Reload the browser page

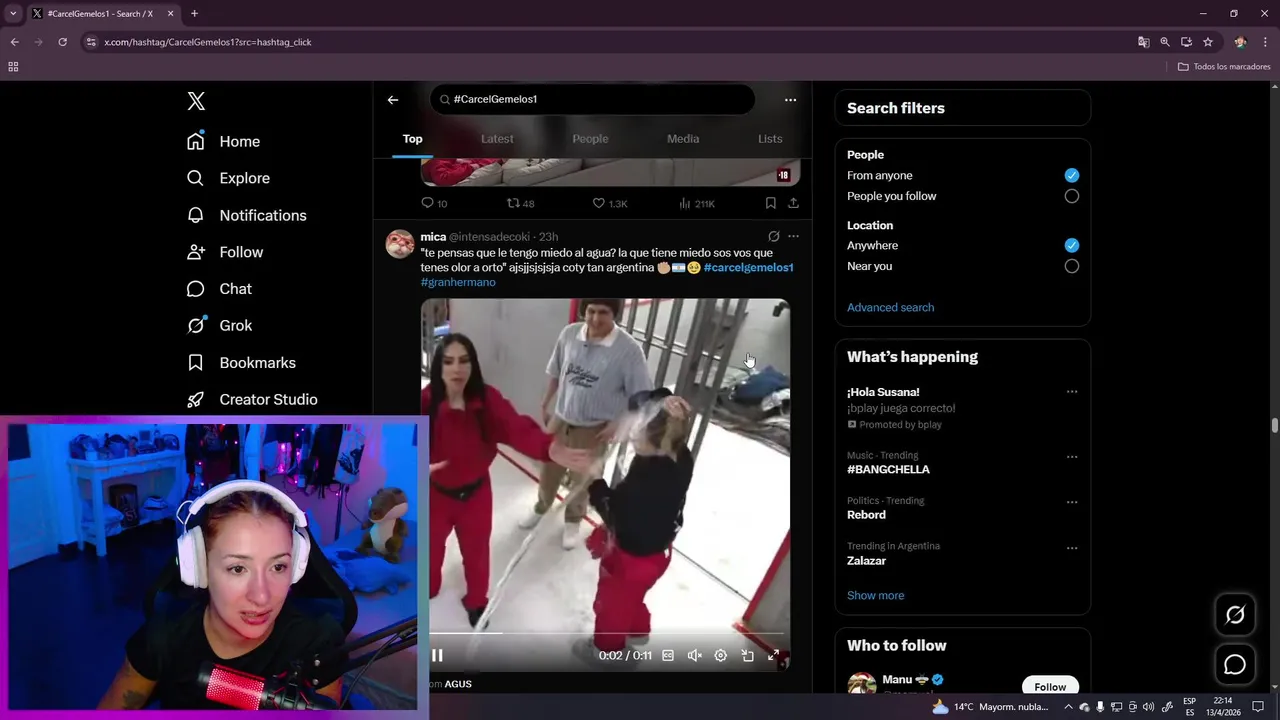(x=62, y=42)
